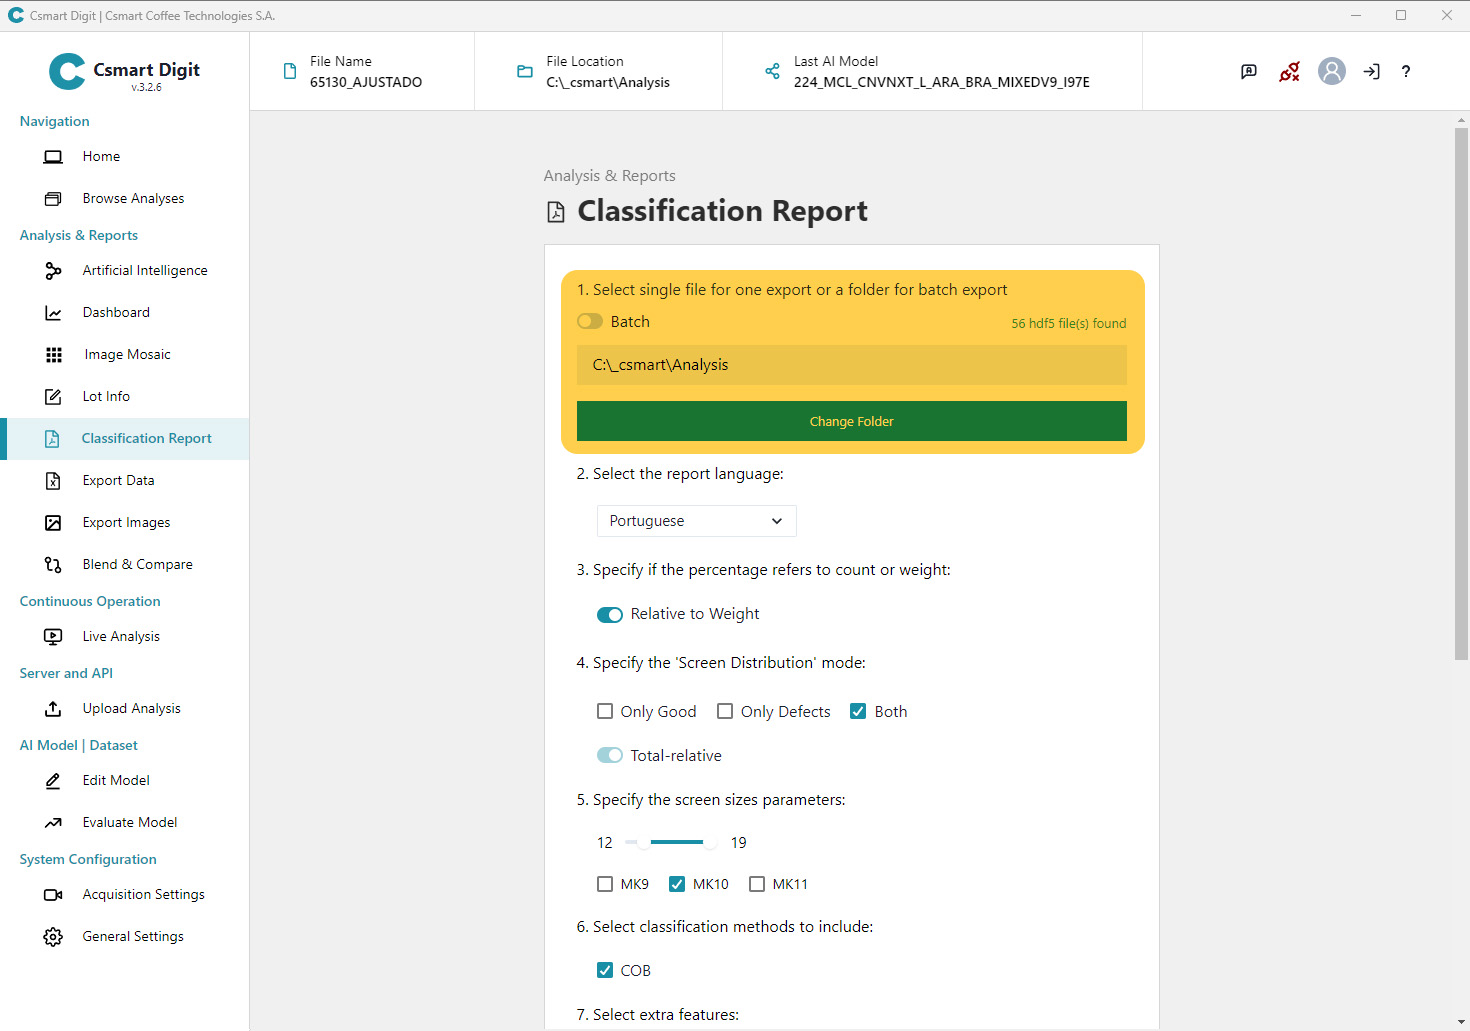This screenshot has height=1031, width=1470.
Task: Click the Blend & Compare icon
Action: (x=54, y=565)
